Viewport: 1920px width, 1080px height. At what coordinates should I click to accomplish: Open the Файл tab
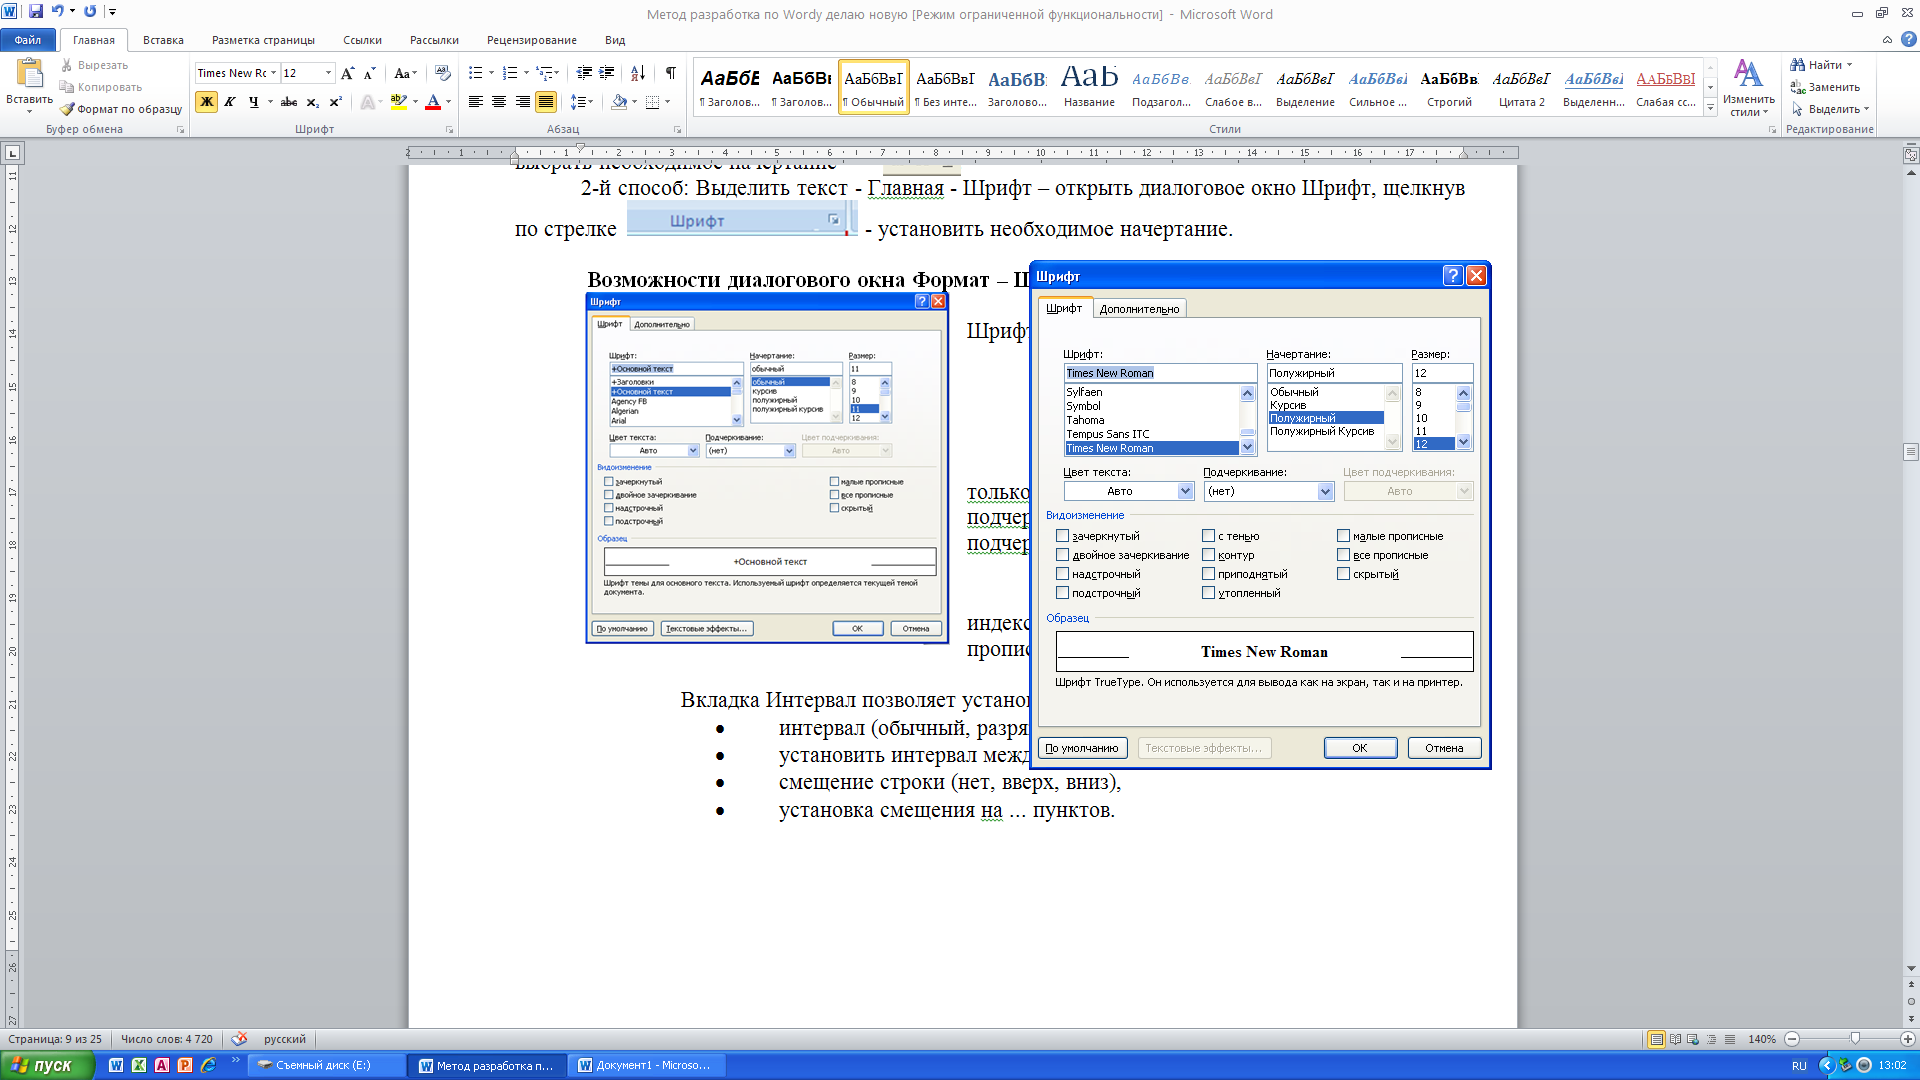(28, 40)
